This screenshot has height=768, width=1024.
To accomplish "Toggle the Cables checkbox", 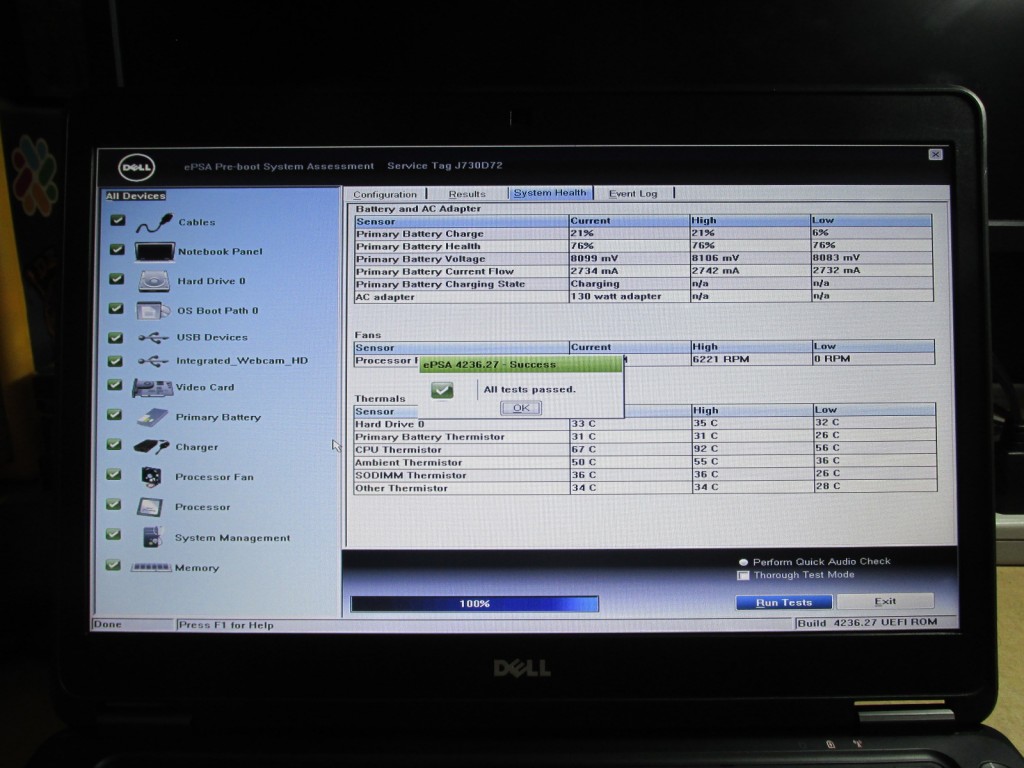I will click(x=118, y=220).
